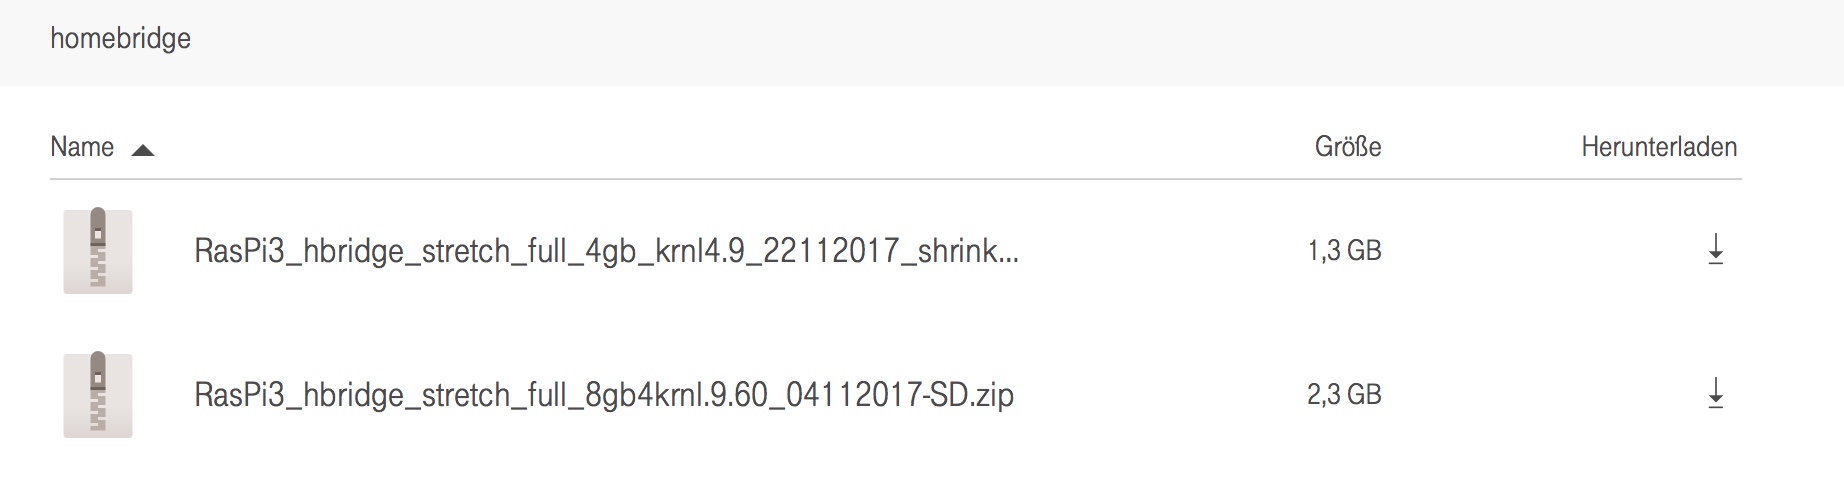
Task: Select the 1,3 GB size cell
Action: (x=1344, y=250)
